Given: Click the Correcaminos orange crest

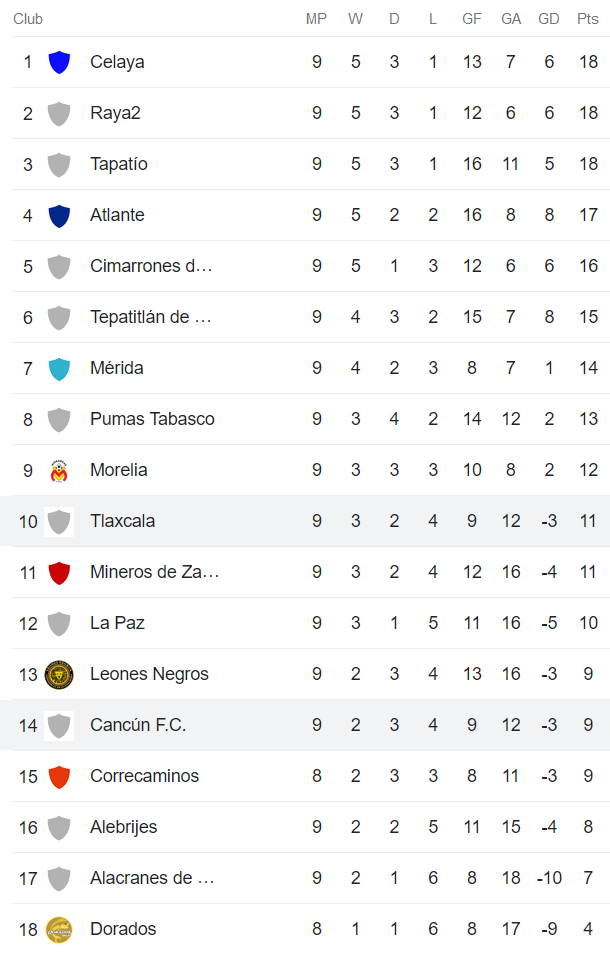Looking at the screenshot, I should [x=59, y=776].
